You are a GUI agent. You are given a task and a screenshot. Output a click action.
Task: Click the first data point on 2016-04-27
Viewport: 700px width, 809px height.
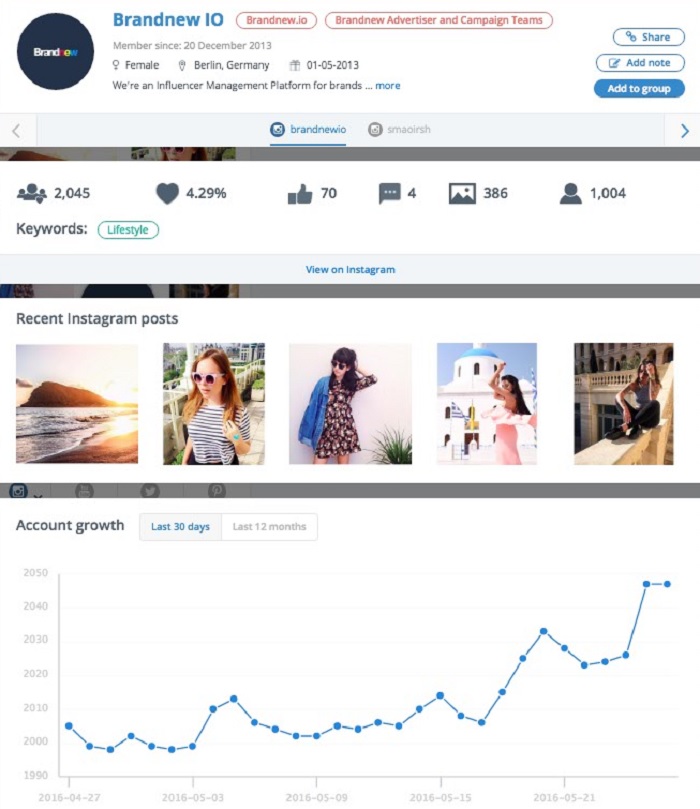pos(69,726)
